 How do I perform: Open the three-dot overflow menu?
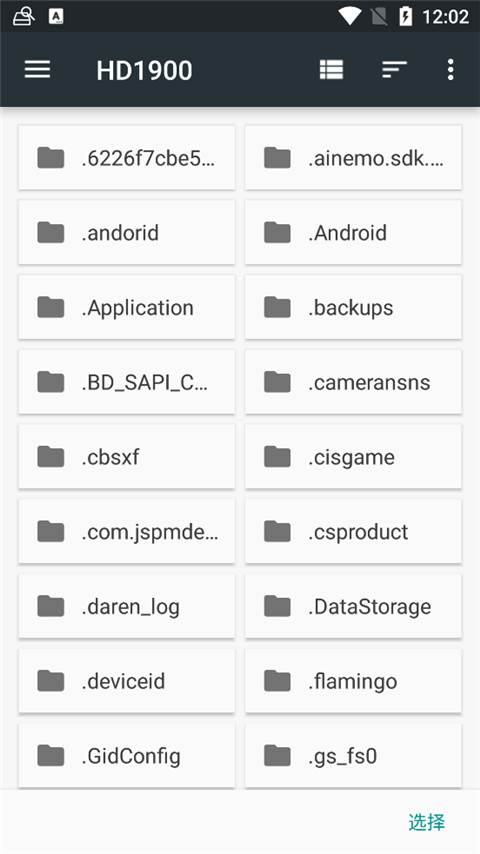[x=451, y=70]
